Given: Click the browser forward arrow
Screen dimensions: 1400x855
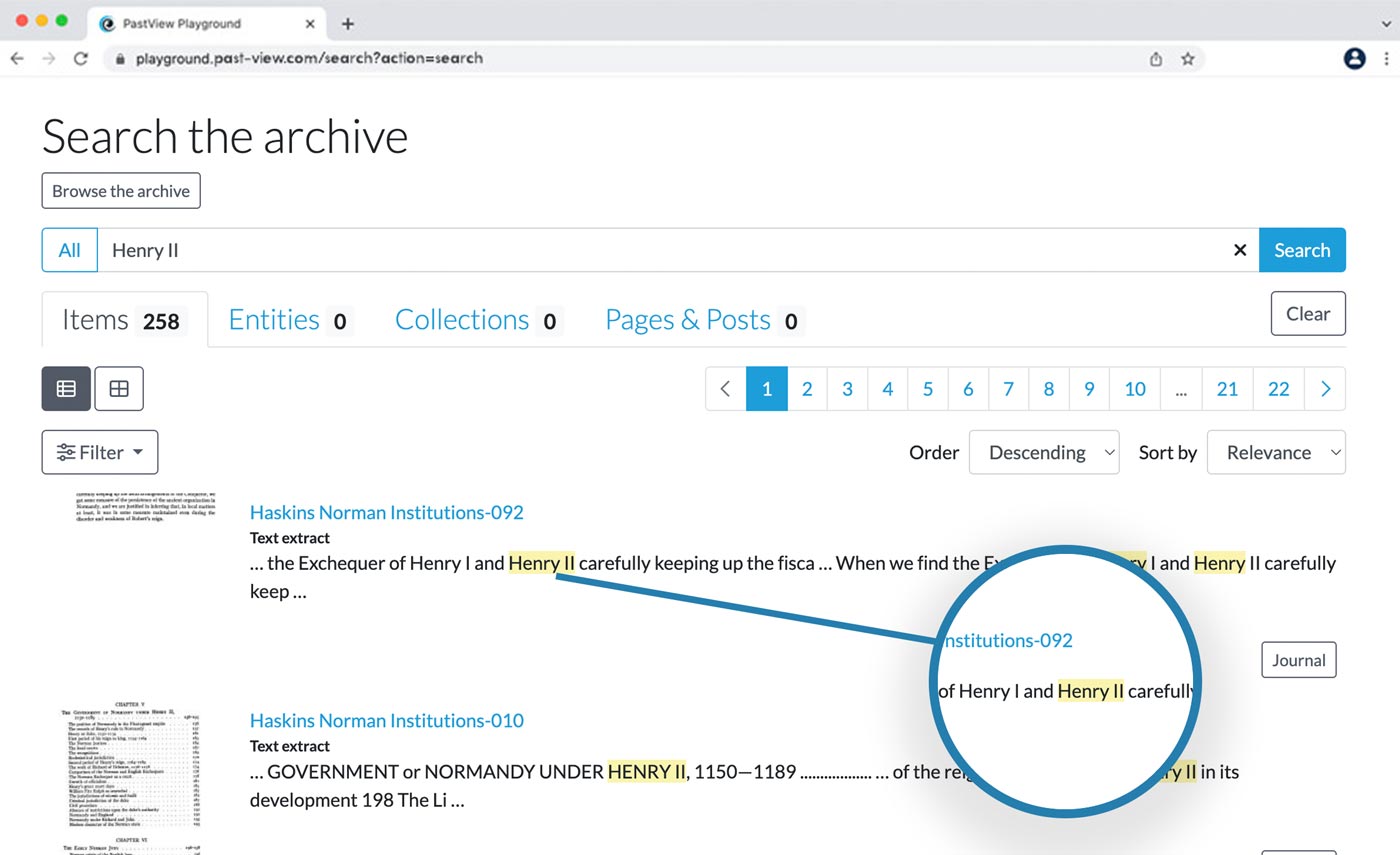Looking at the screenshot, I should [x=49, y=58].
